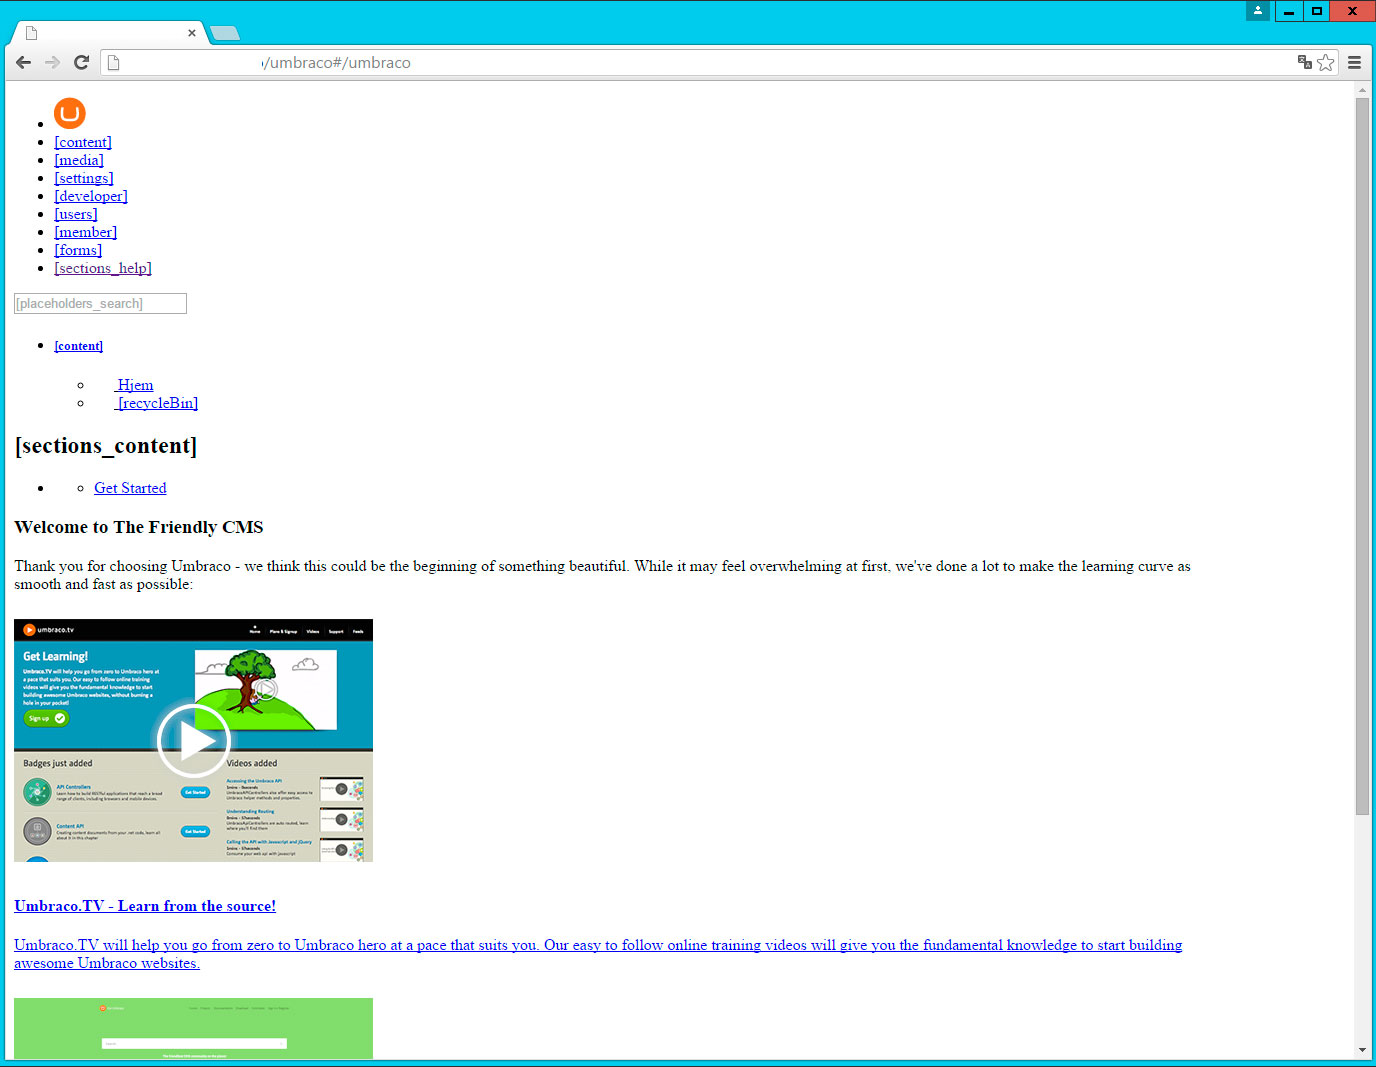Click the scrollbar up arrow

tap(1362, 90)
